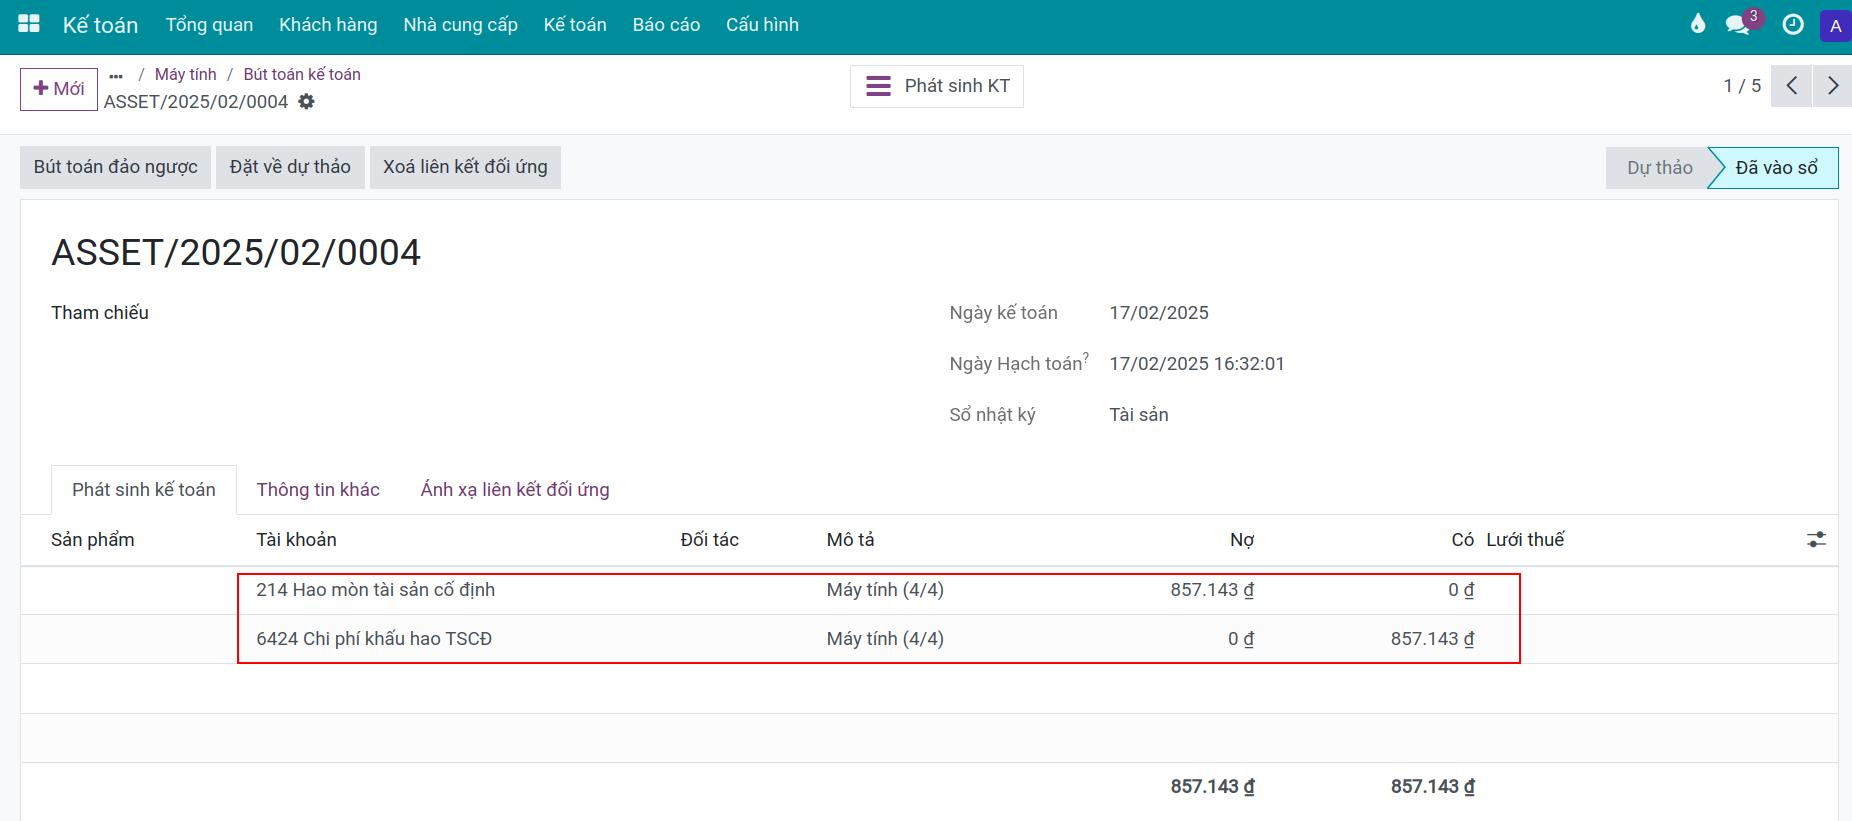Click the Bút toán đảo ngược button
Screen dimensions: 1852x821
(116, 167)
